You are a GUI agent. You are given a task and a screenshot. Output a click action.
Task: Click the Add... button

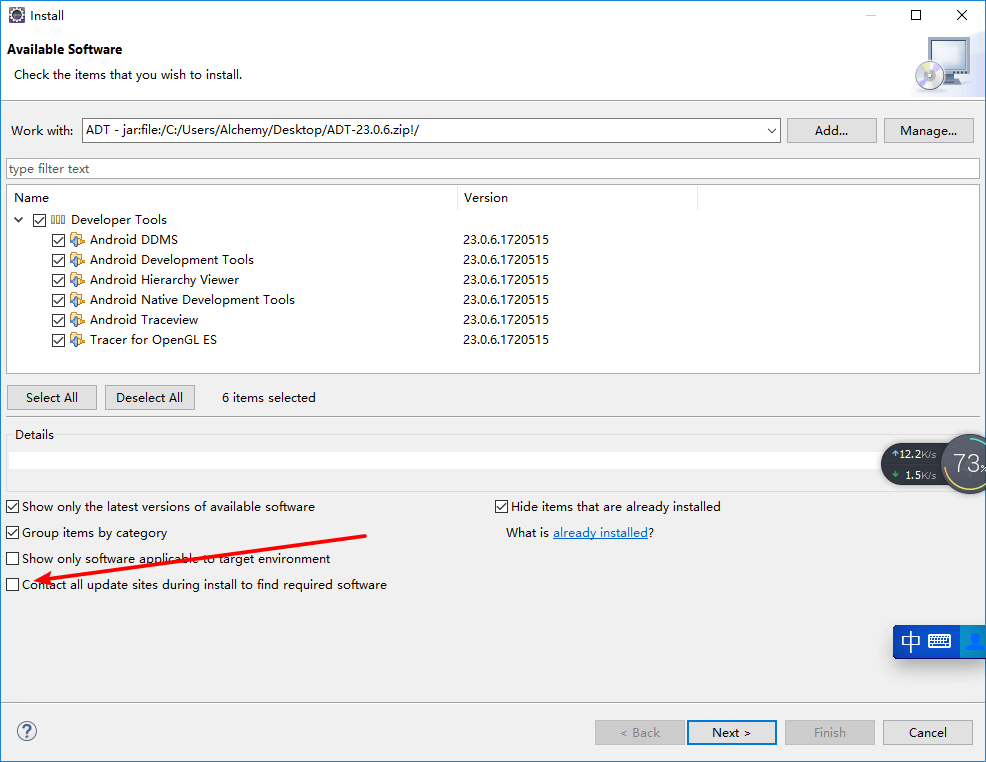pos(831,131)
